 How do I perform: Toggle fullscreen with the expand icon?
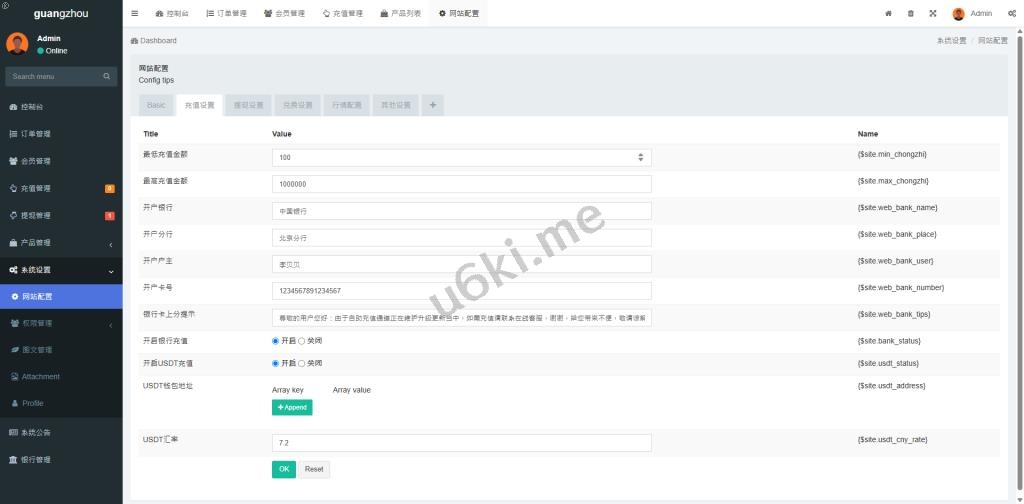932,13
